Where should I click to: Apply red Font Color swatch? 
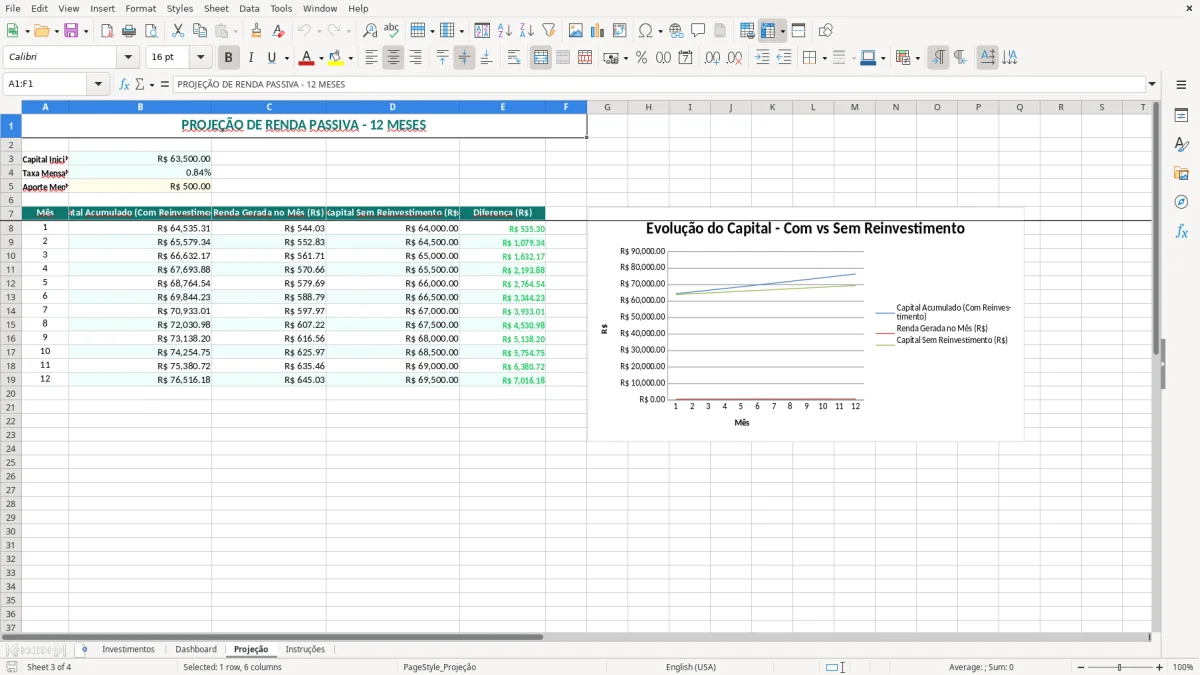click(307, 58)
